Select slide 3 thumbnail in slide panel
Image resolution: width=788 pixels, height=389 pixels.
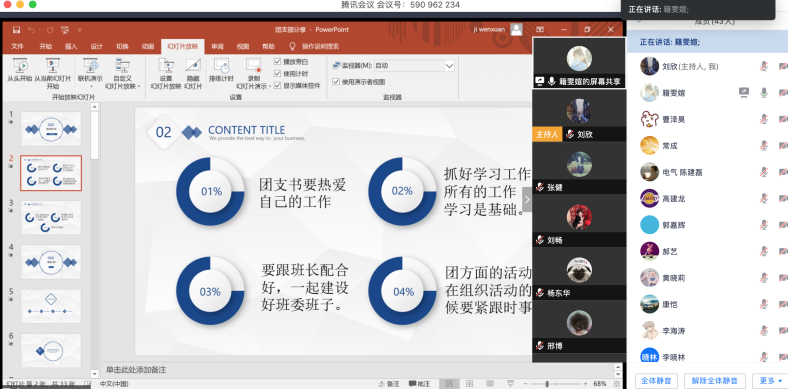(51, 217)
